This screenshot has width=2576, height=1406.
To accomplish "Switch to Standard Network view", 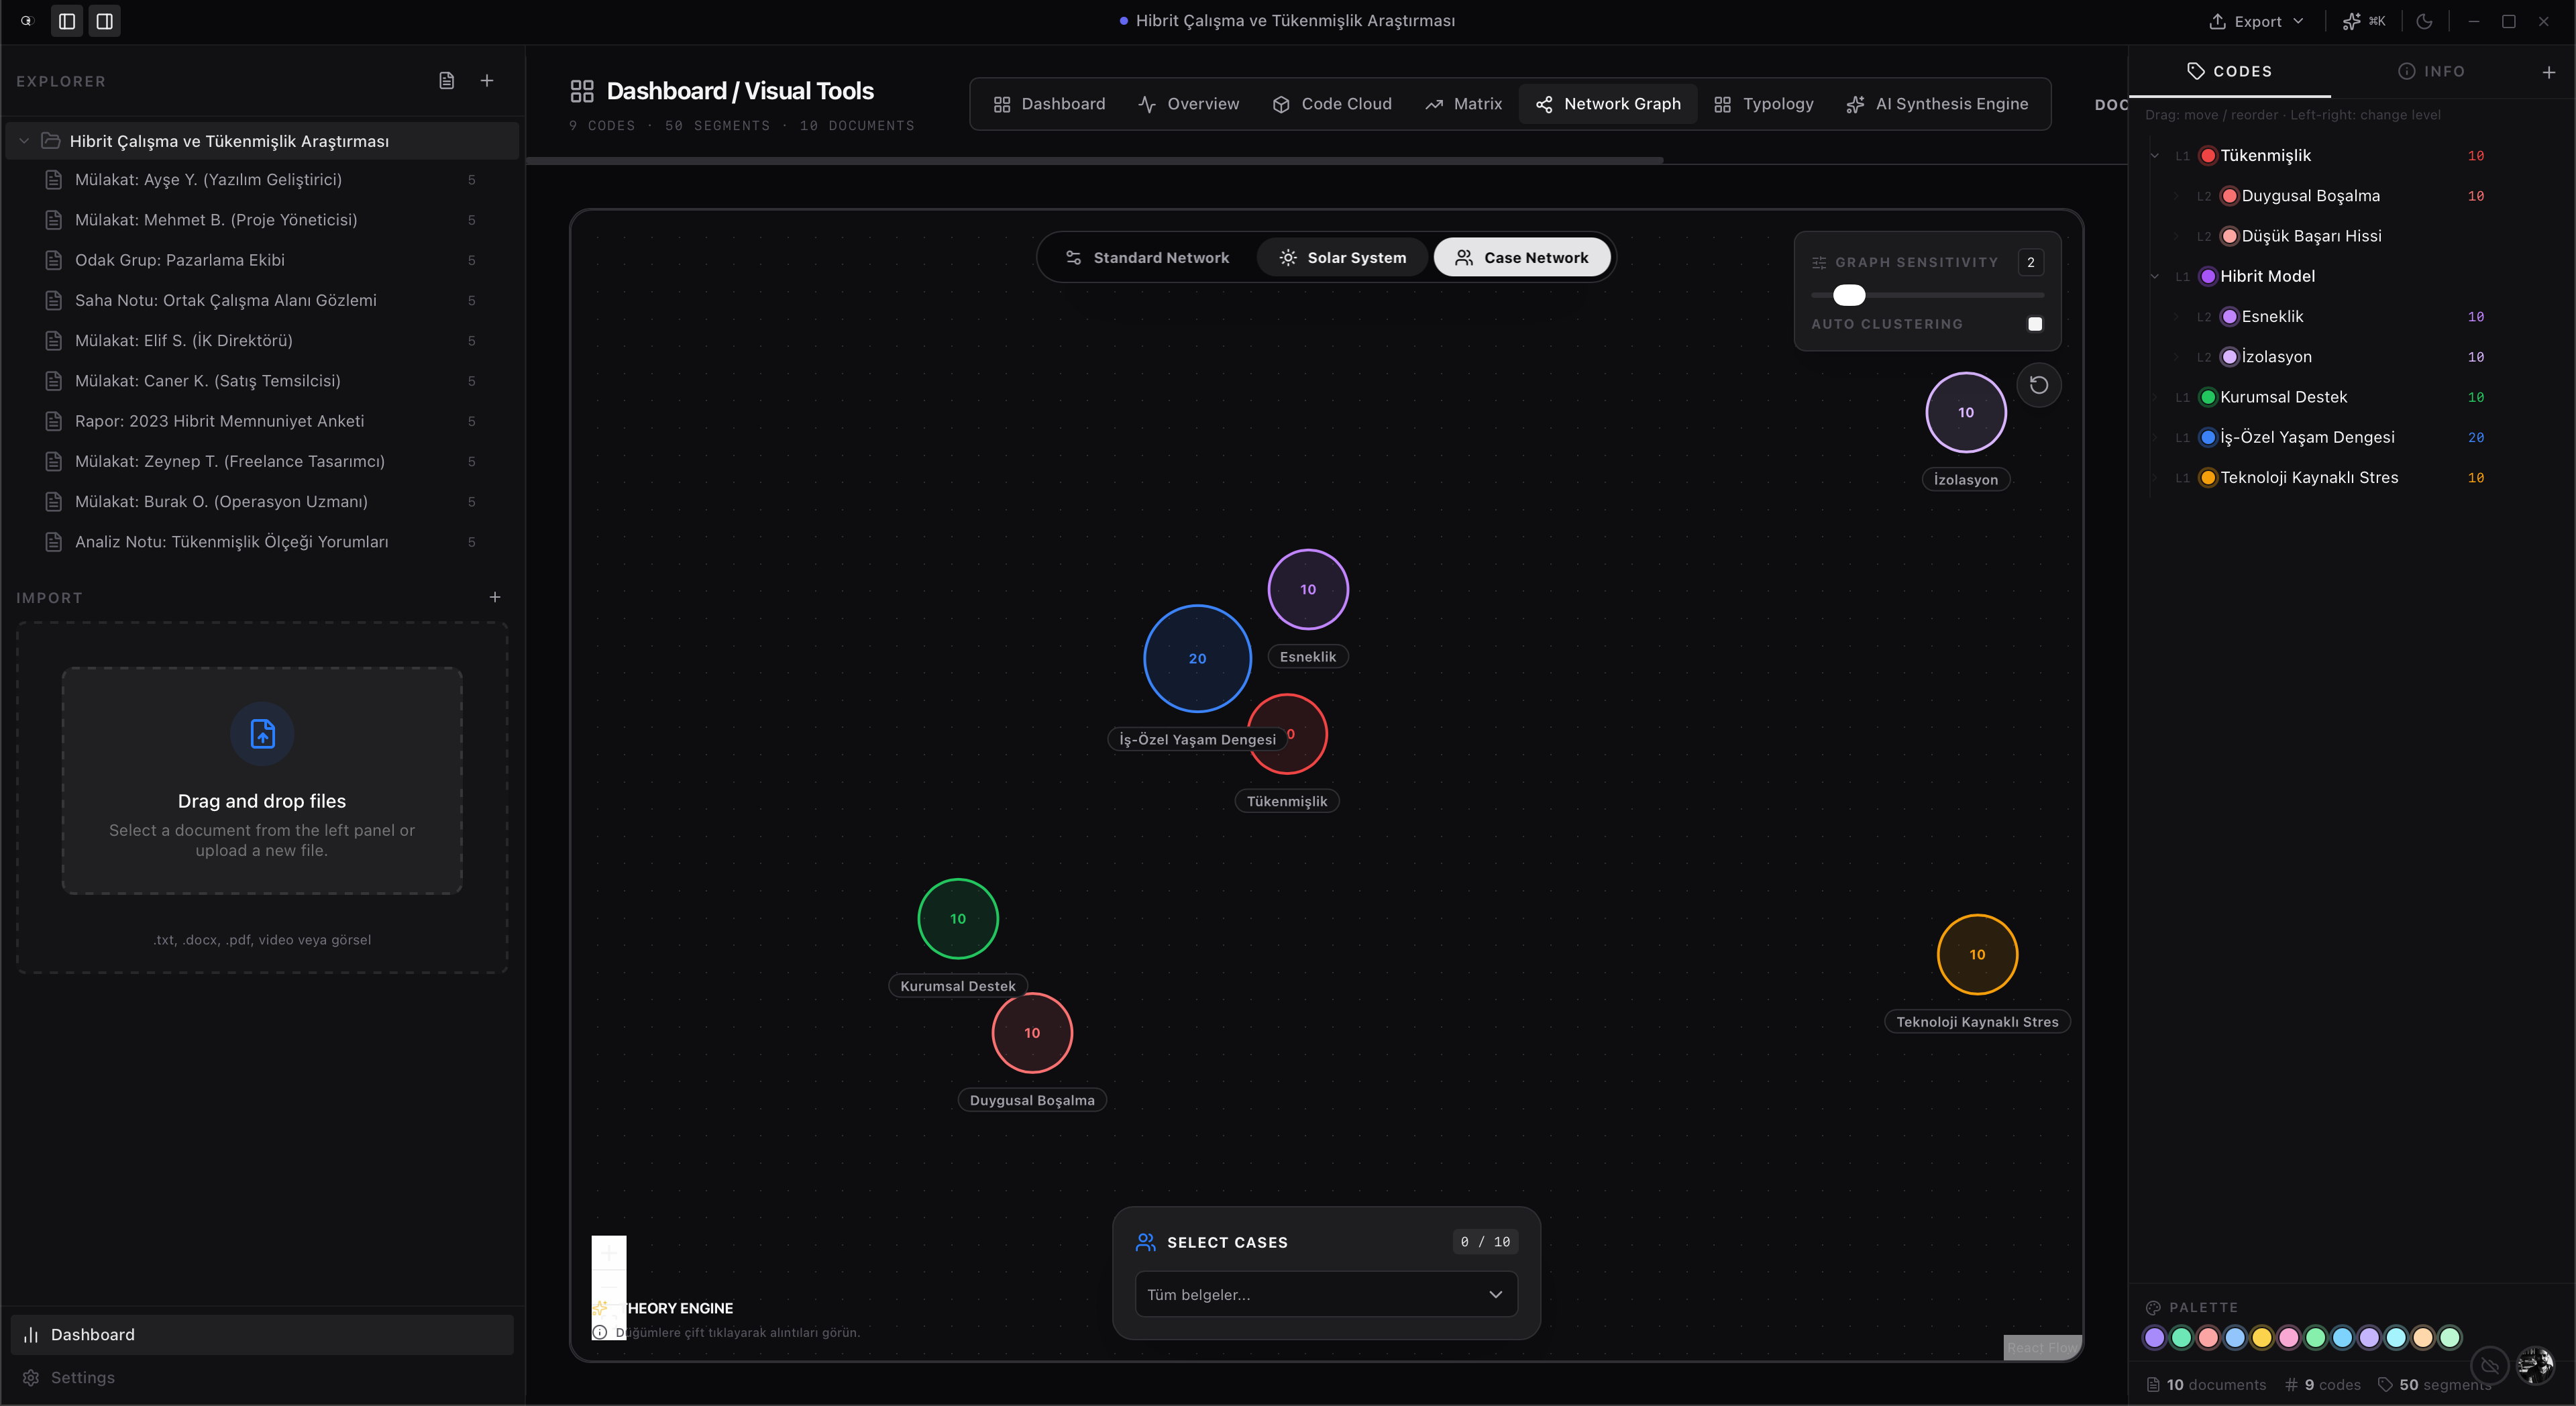I will coord(1147,258).
